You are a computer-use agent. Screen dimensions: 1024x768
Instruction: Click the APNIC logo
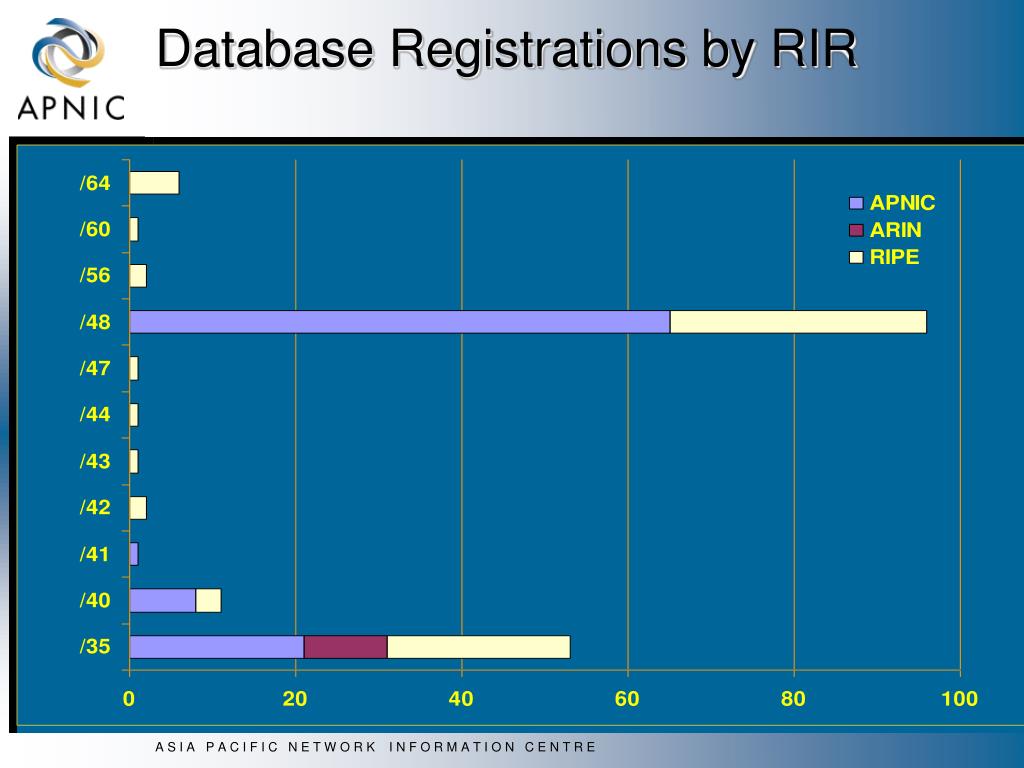(71, 69)
